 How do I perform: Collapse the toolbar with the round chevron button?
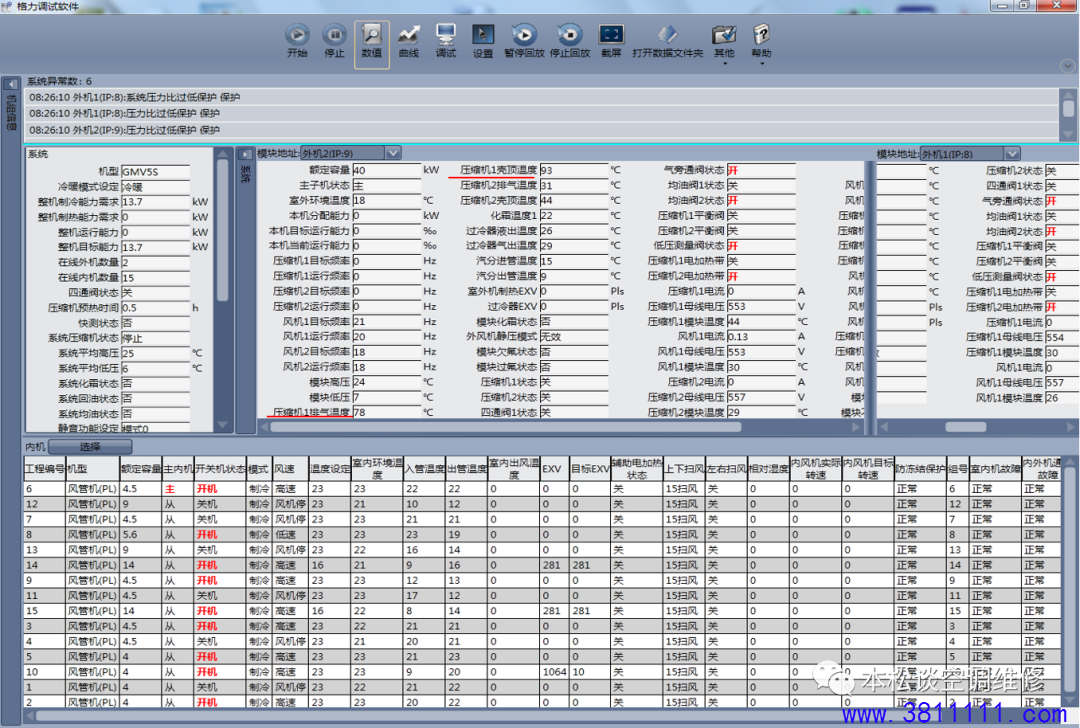pos(1068,65)
